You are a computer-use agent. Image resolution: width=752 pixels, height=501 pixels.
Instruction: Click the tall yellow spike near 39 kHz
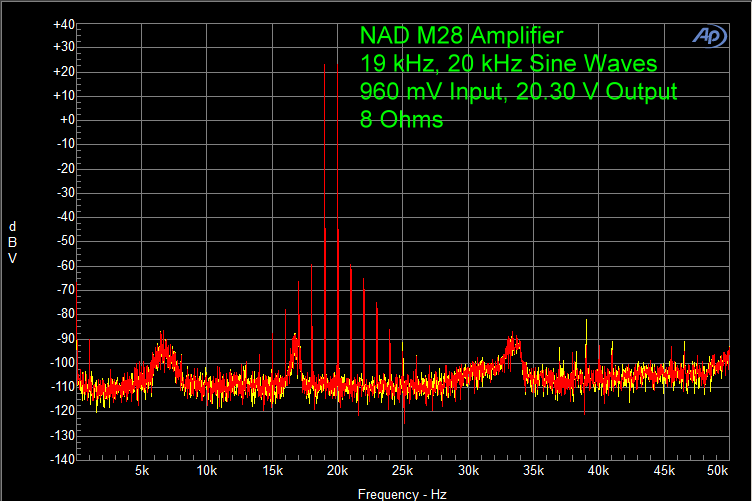pyautogui.click(x=585, y=322)
